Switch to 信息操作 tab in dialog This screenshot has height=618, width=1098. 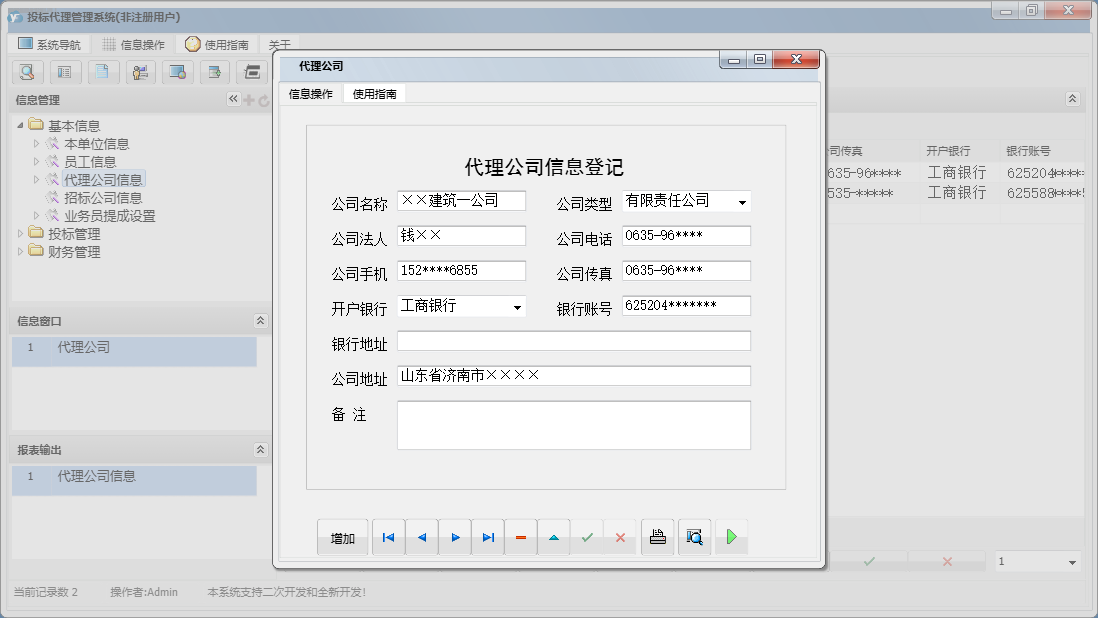click(x=311, y=94)
